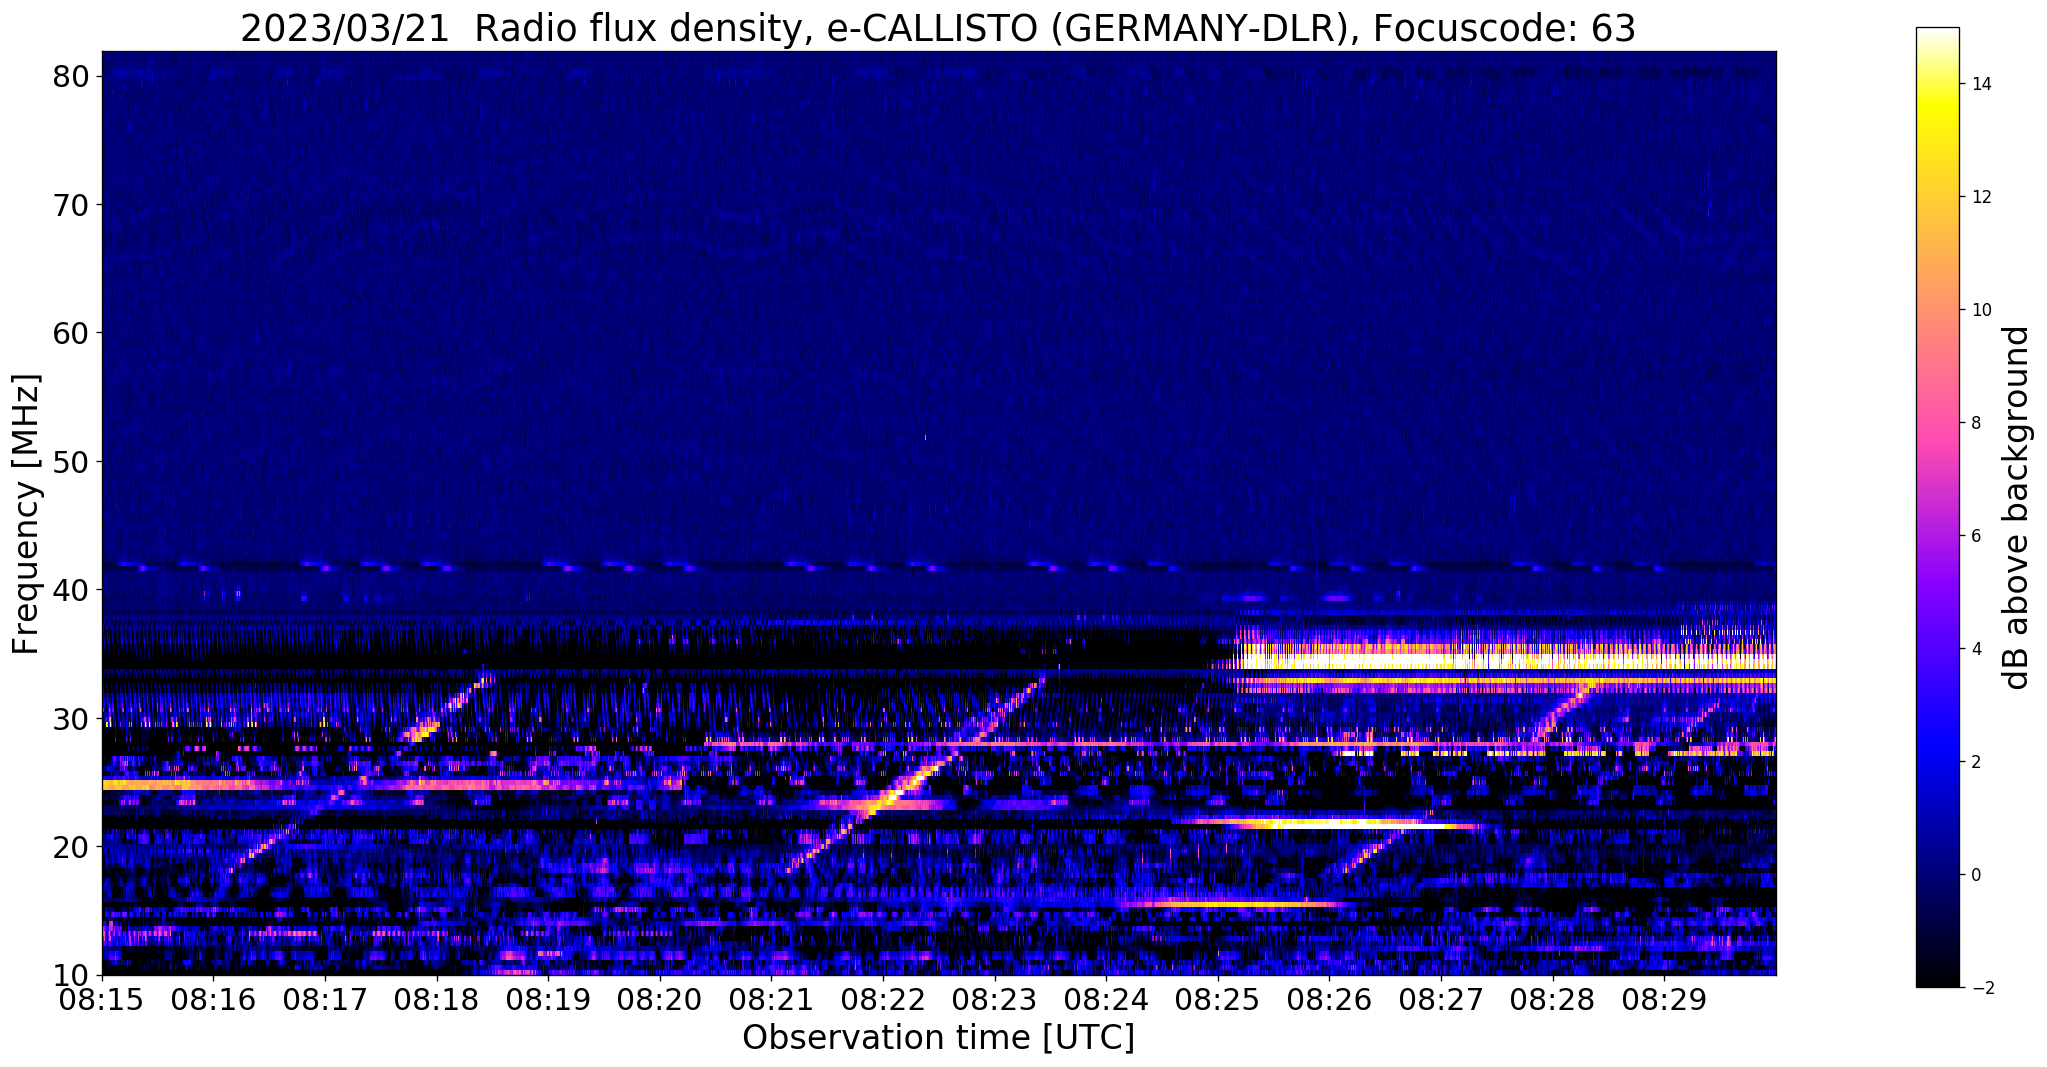Screen dimensions: 2047x1067
Task: Click the 08:26 time tick label
Action: (x=1330, y=1000)
